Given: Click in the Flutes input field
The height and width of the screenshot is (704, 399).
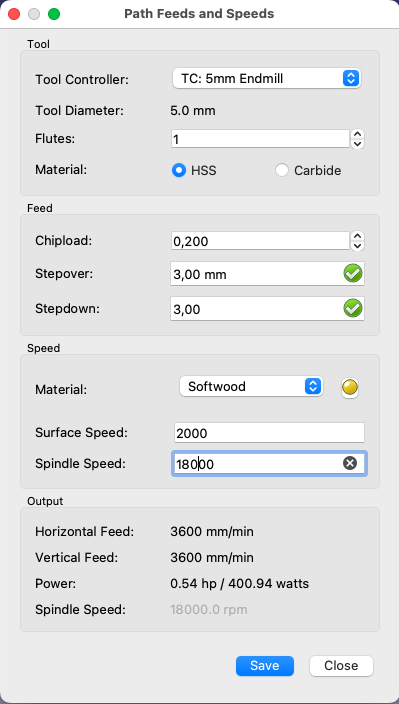Looking at the screenshot, I should tap(260, 139).
